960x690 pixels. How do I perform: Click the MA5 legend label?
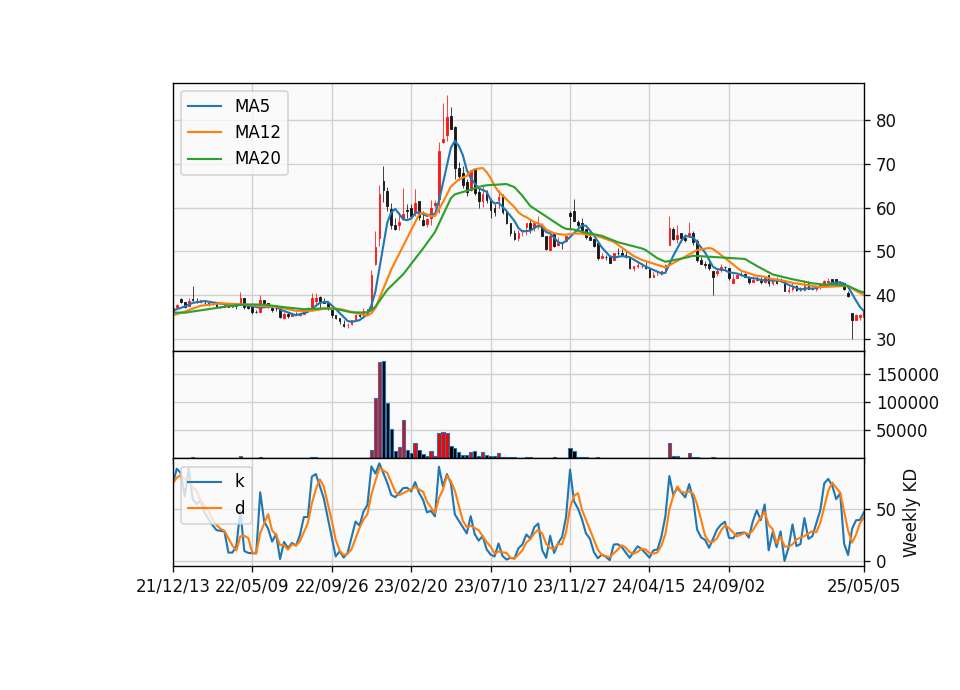[x=252, y=106]
